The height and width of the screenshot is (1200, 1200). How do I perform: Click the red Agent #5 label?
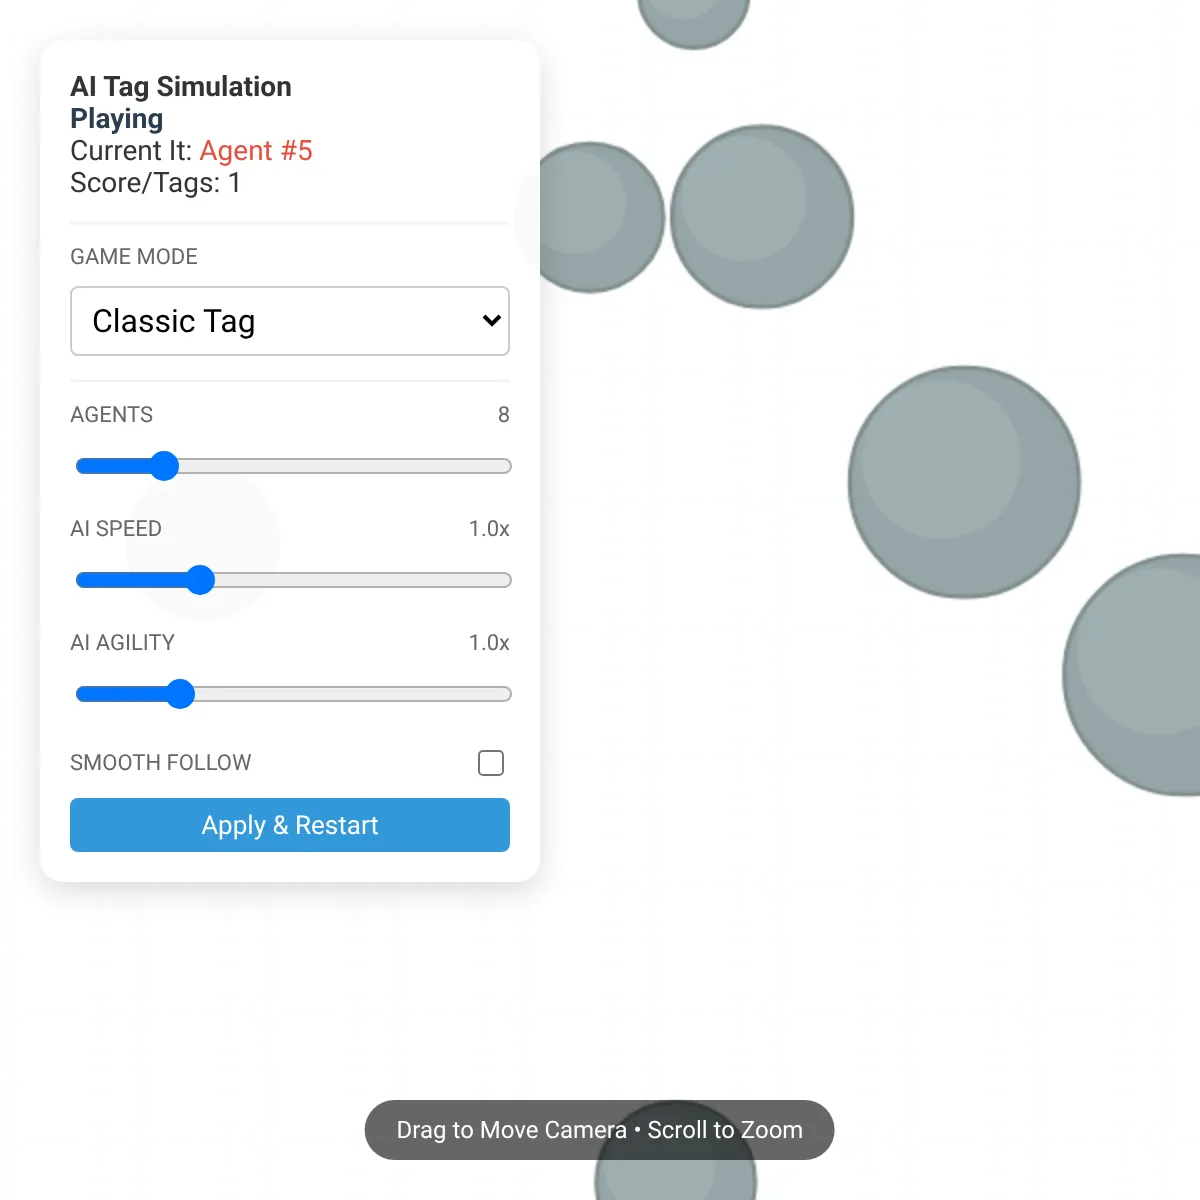click(x=256, y=151)
